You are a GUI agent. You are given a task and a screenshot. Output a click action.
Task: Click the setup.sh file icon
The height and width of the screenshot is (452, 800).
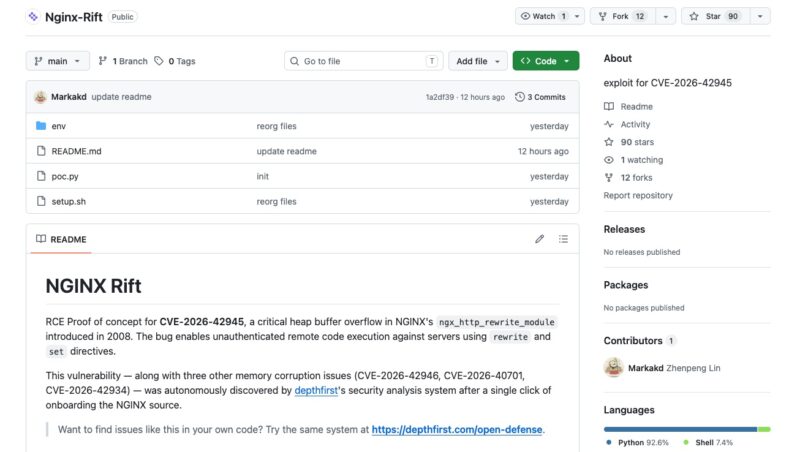click(x=41, y=201)
